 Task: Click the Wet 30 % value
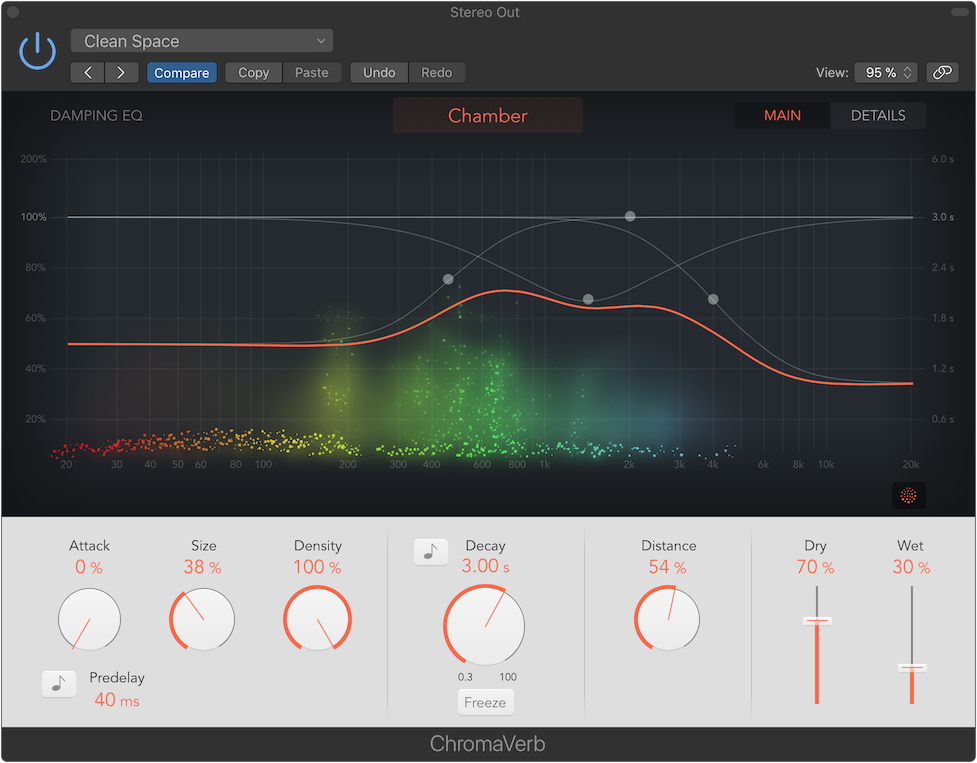(911, 567)
